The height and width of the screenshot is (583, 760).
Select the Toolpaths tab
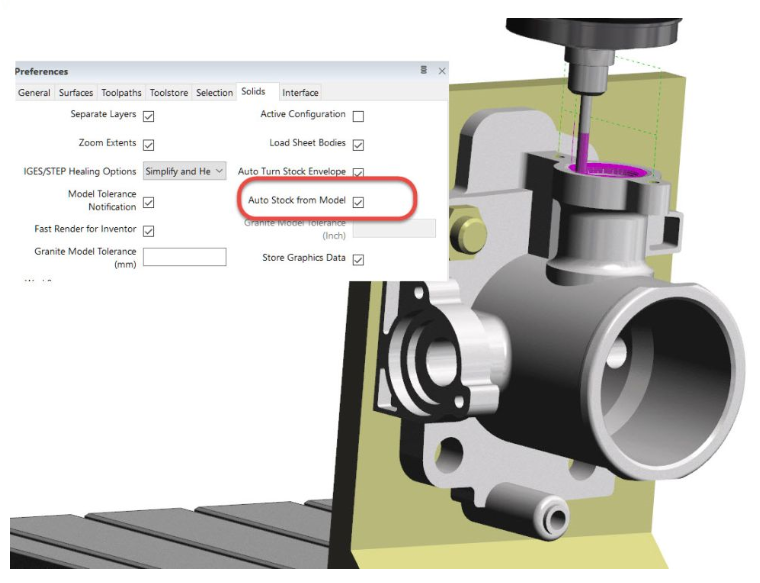(122, 93)
